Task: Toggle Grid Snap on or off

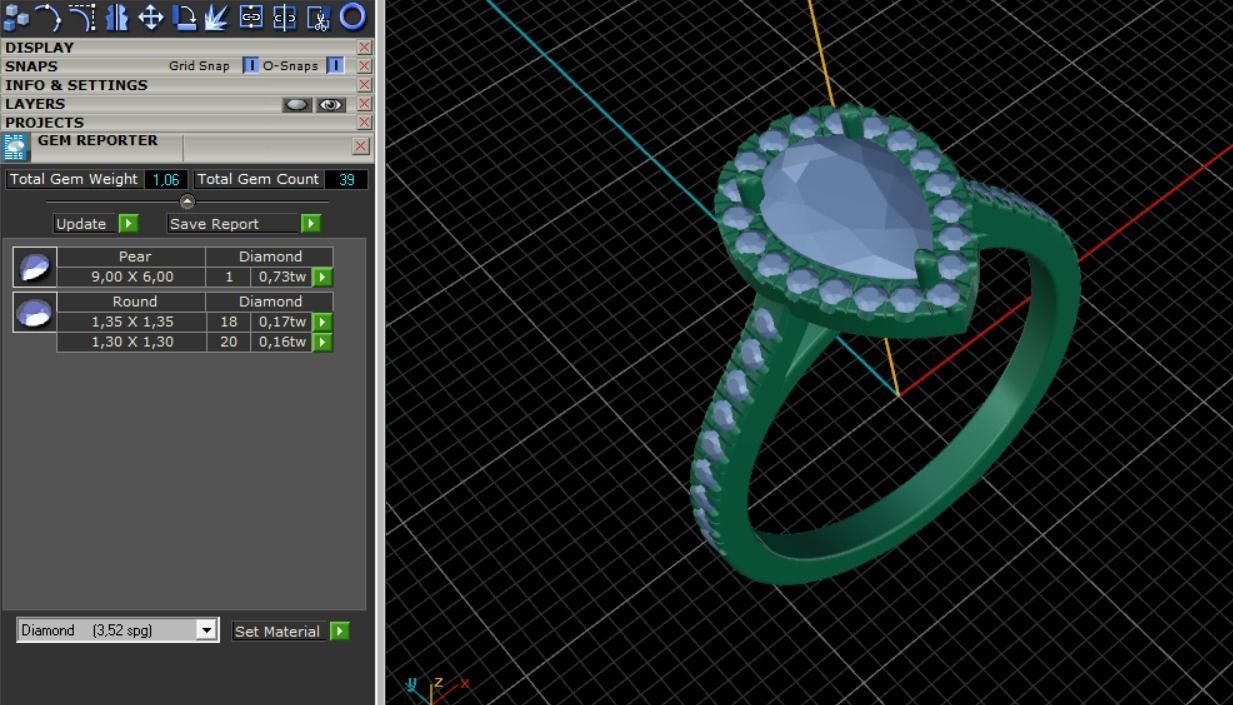Action: [250, 66]
